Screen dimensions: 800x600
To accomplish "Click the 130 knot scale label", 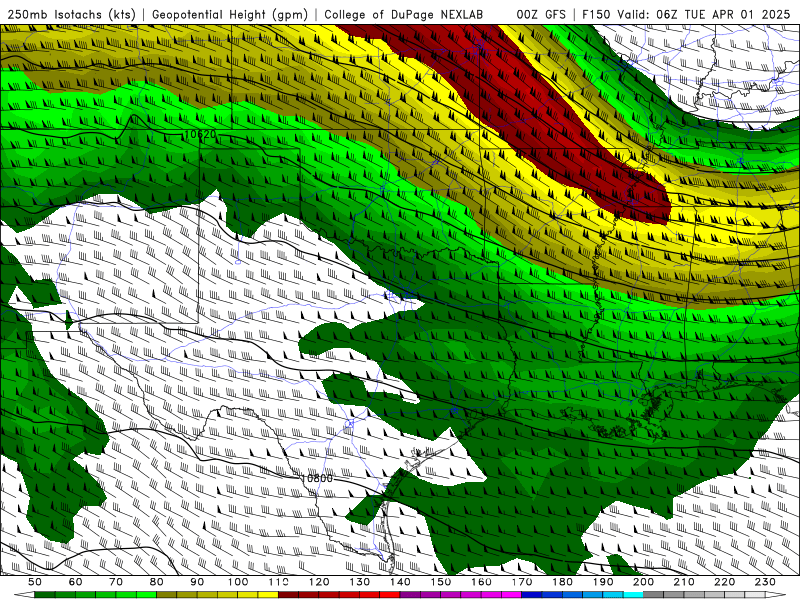I will click(360, 582).
